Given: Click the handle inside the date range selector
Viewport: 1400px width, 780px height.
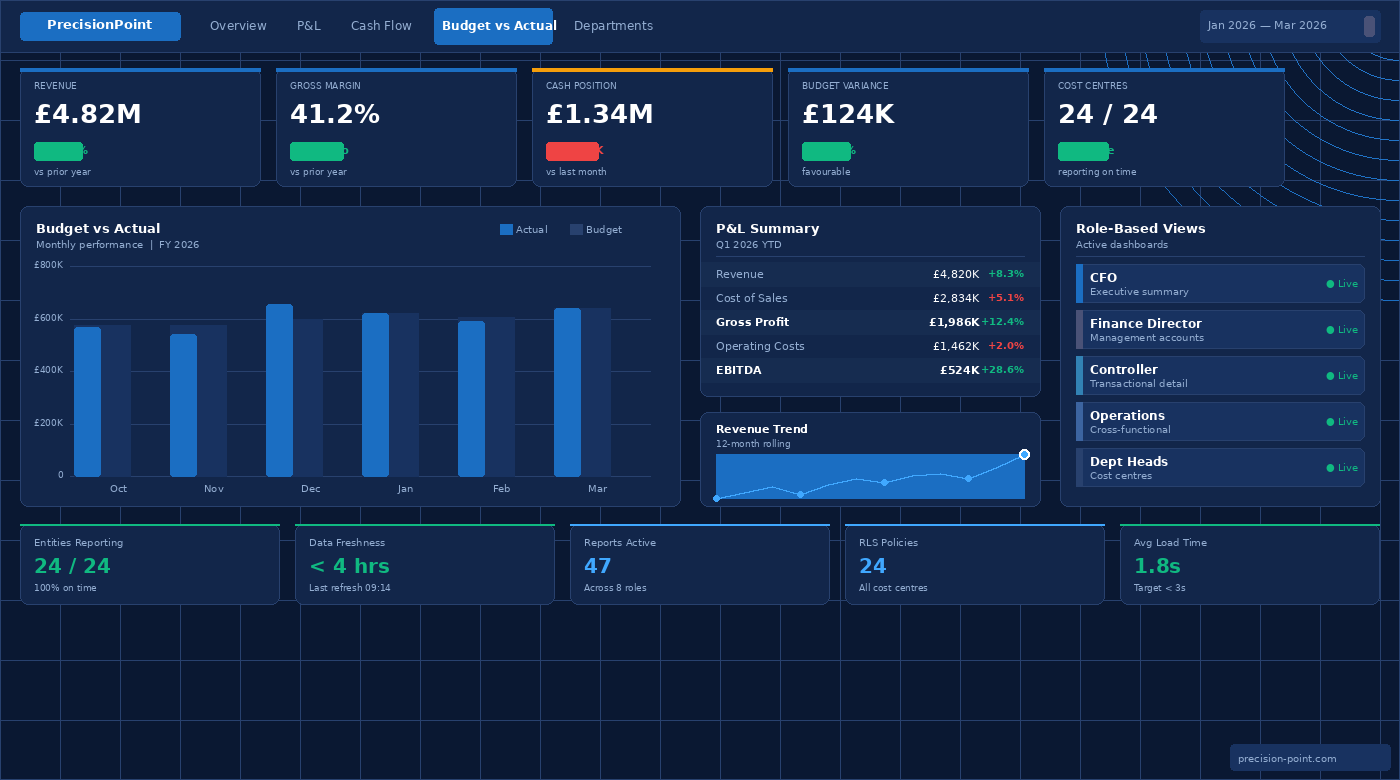Looking at the screenshot, I should click(x=1369, y=26).
